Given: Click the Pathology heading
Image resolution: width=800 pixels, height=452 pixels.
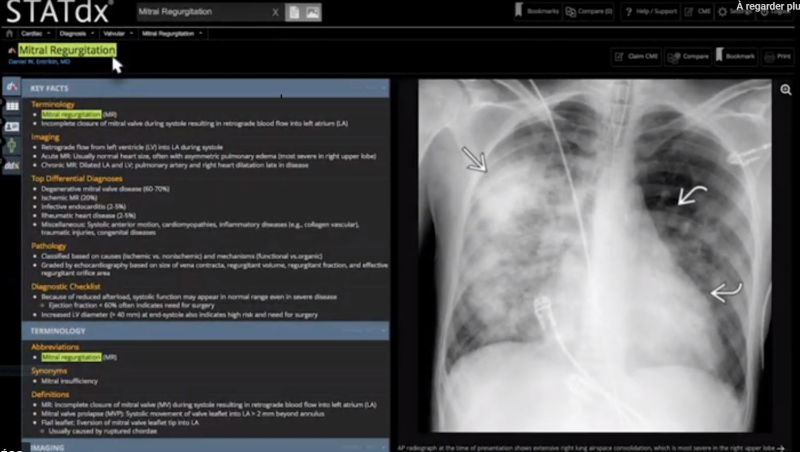Looking at the screenshot, I should click(x=48, y=246).
